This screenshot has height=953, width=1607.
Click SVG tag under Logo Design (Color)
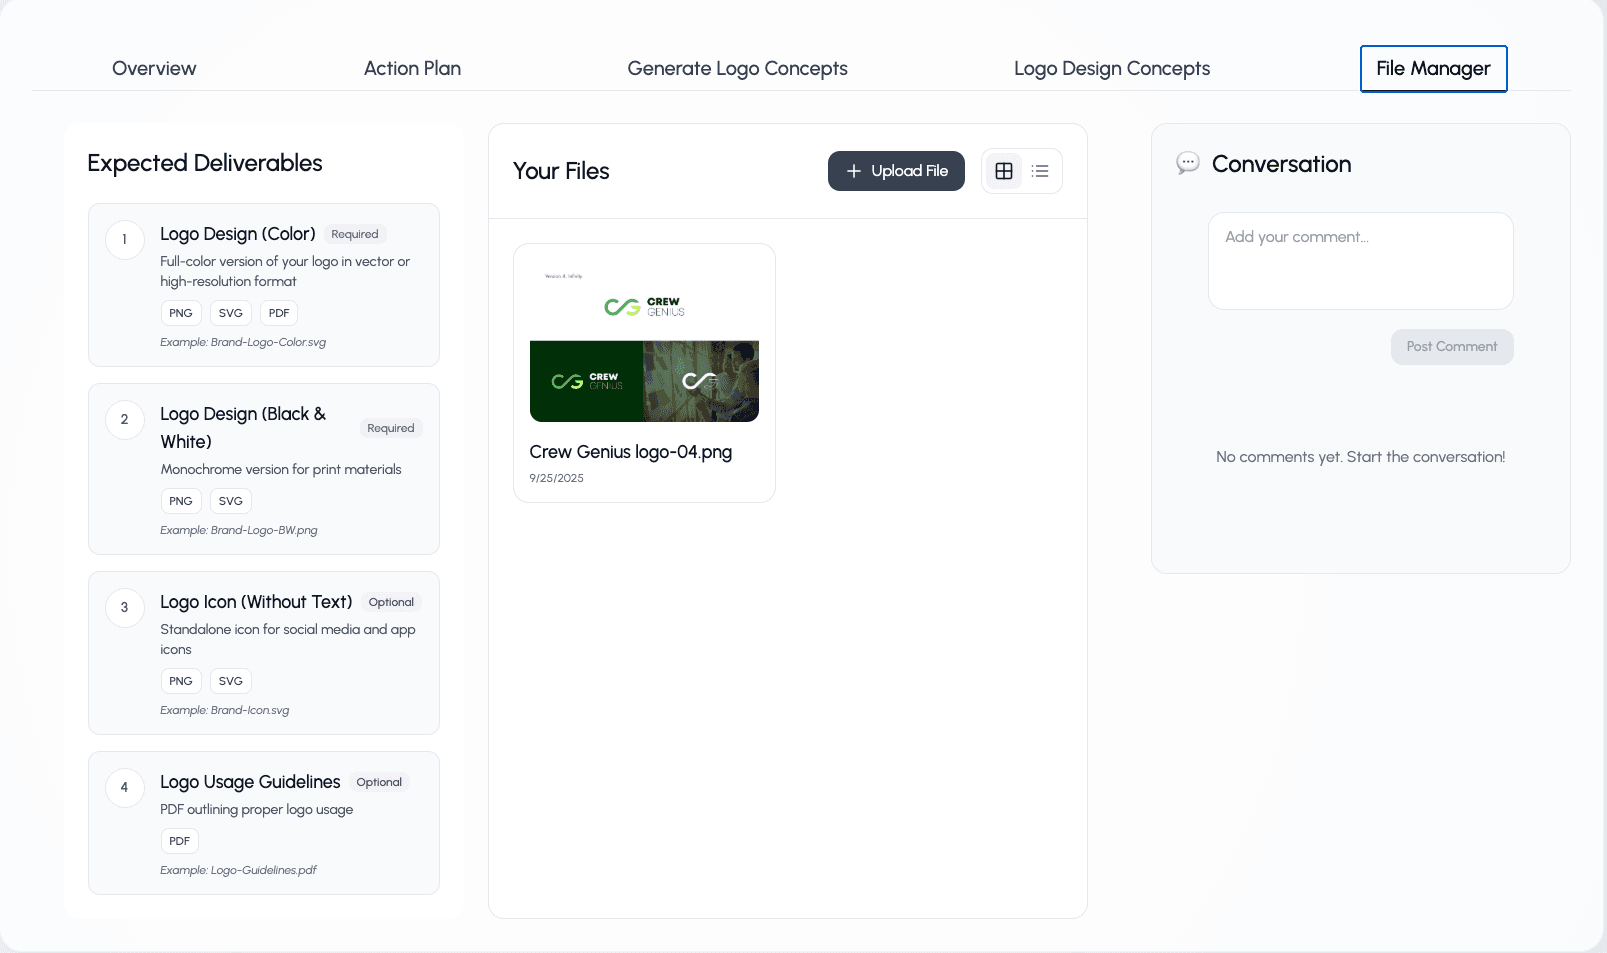(x=231, y=313)
